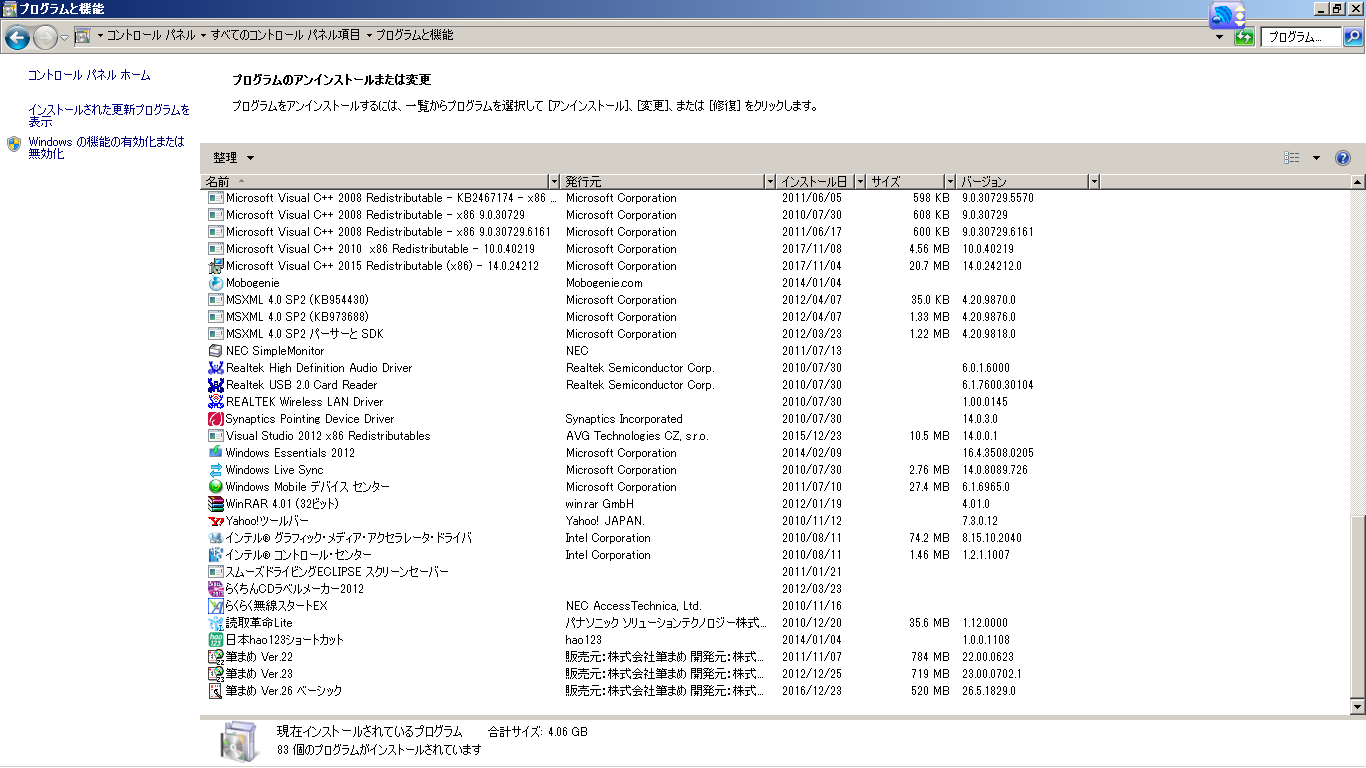Click the scrollbar up arrow in list

tap(1357, 182)
